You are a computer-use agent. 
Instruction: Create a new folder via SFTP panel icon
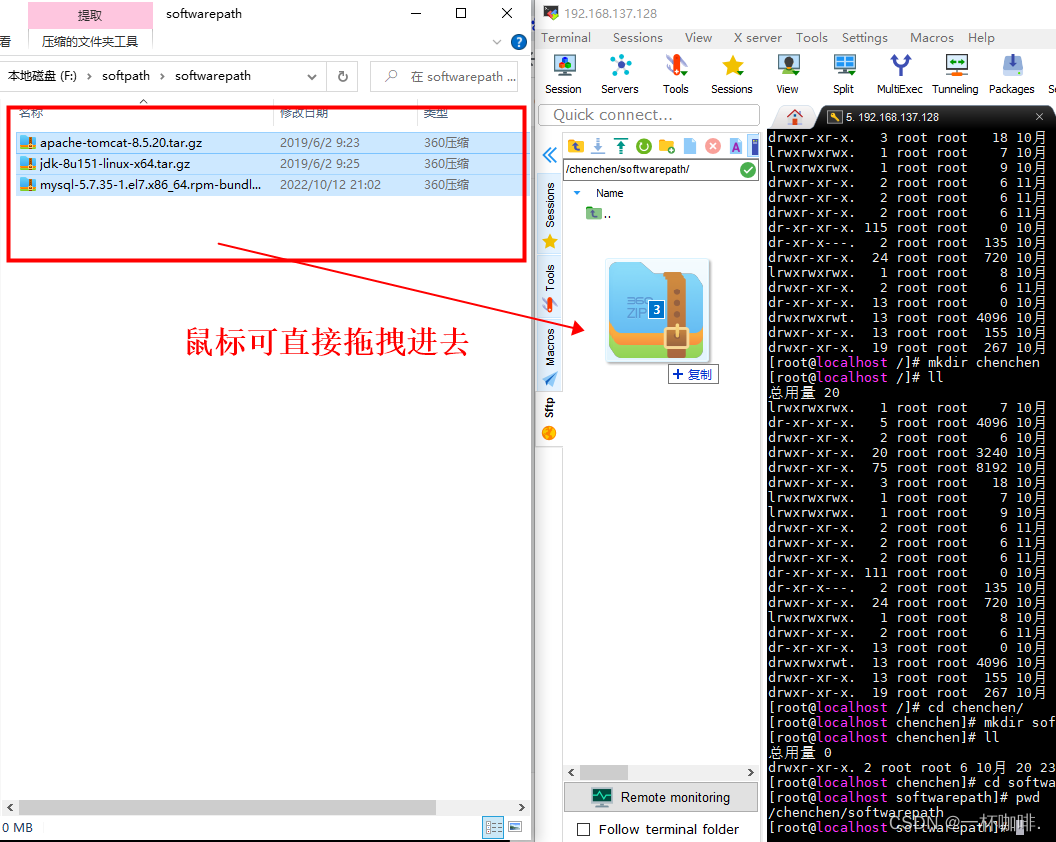(x=665, y=145)
